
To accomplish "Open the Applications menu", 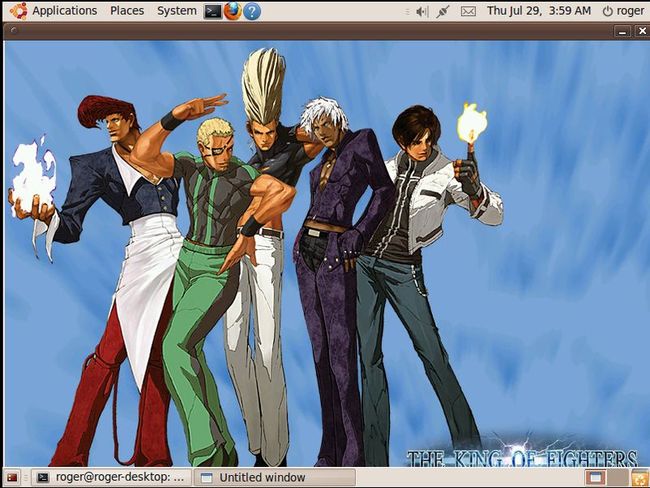I will [x=64, y=11].
